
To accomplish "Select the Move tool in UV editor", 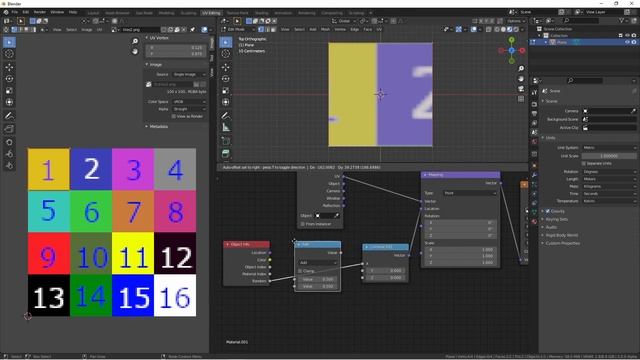I will tap(9, 67).
